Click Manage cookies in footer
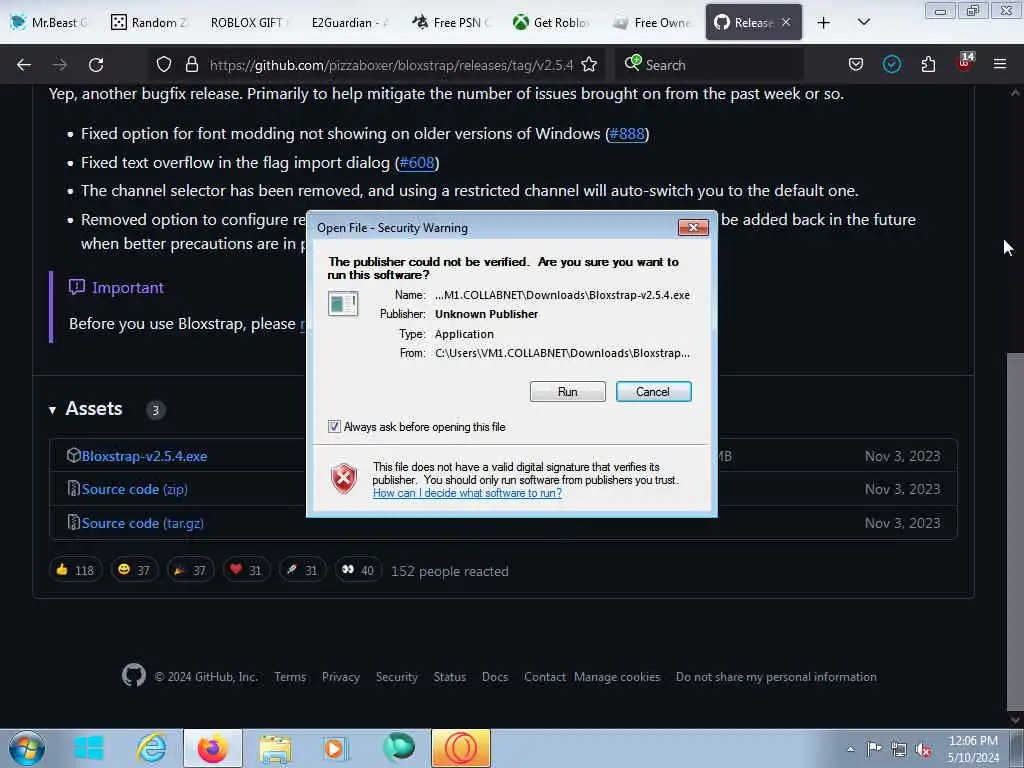The image size is (1024, 768). coord(617,677)
